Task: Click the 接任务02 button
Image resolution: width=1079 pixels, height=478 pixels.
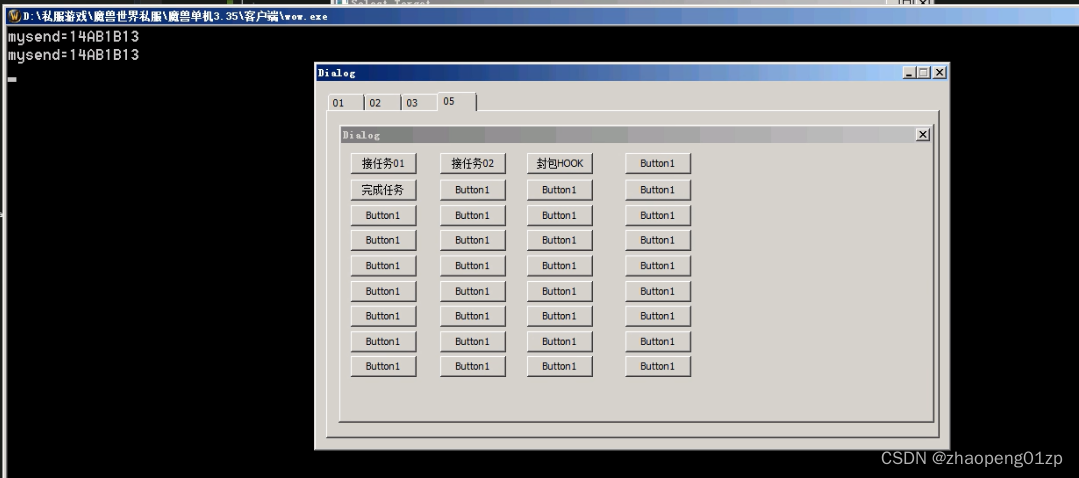Action: click(x=473, y=164)
